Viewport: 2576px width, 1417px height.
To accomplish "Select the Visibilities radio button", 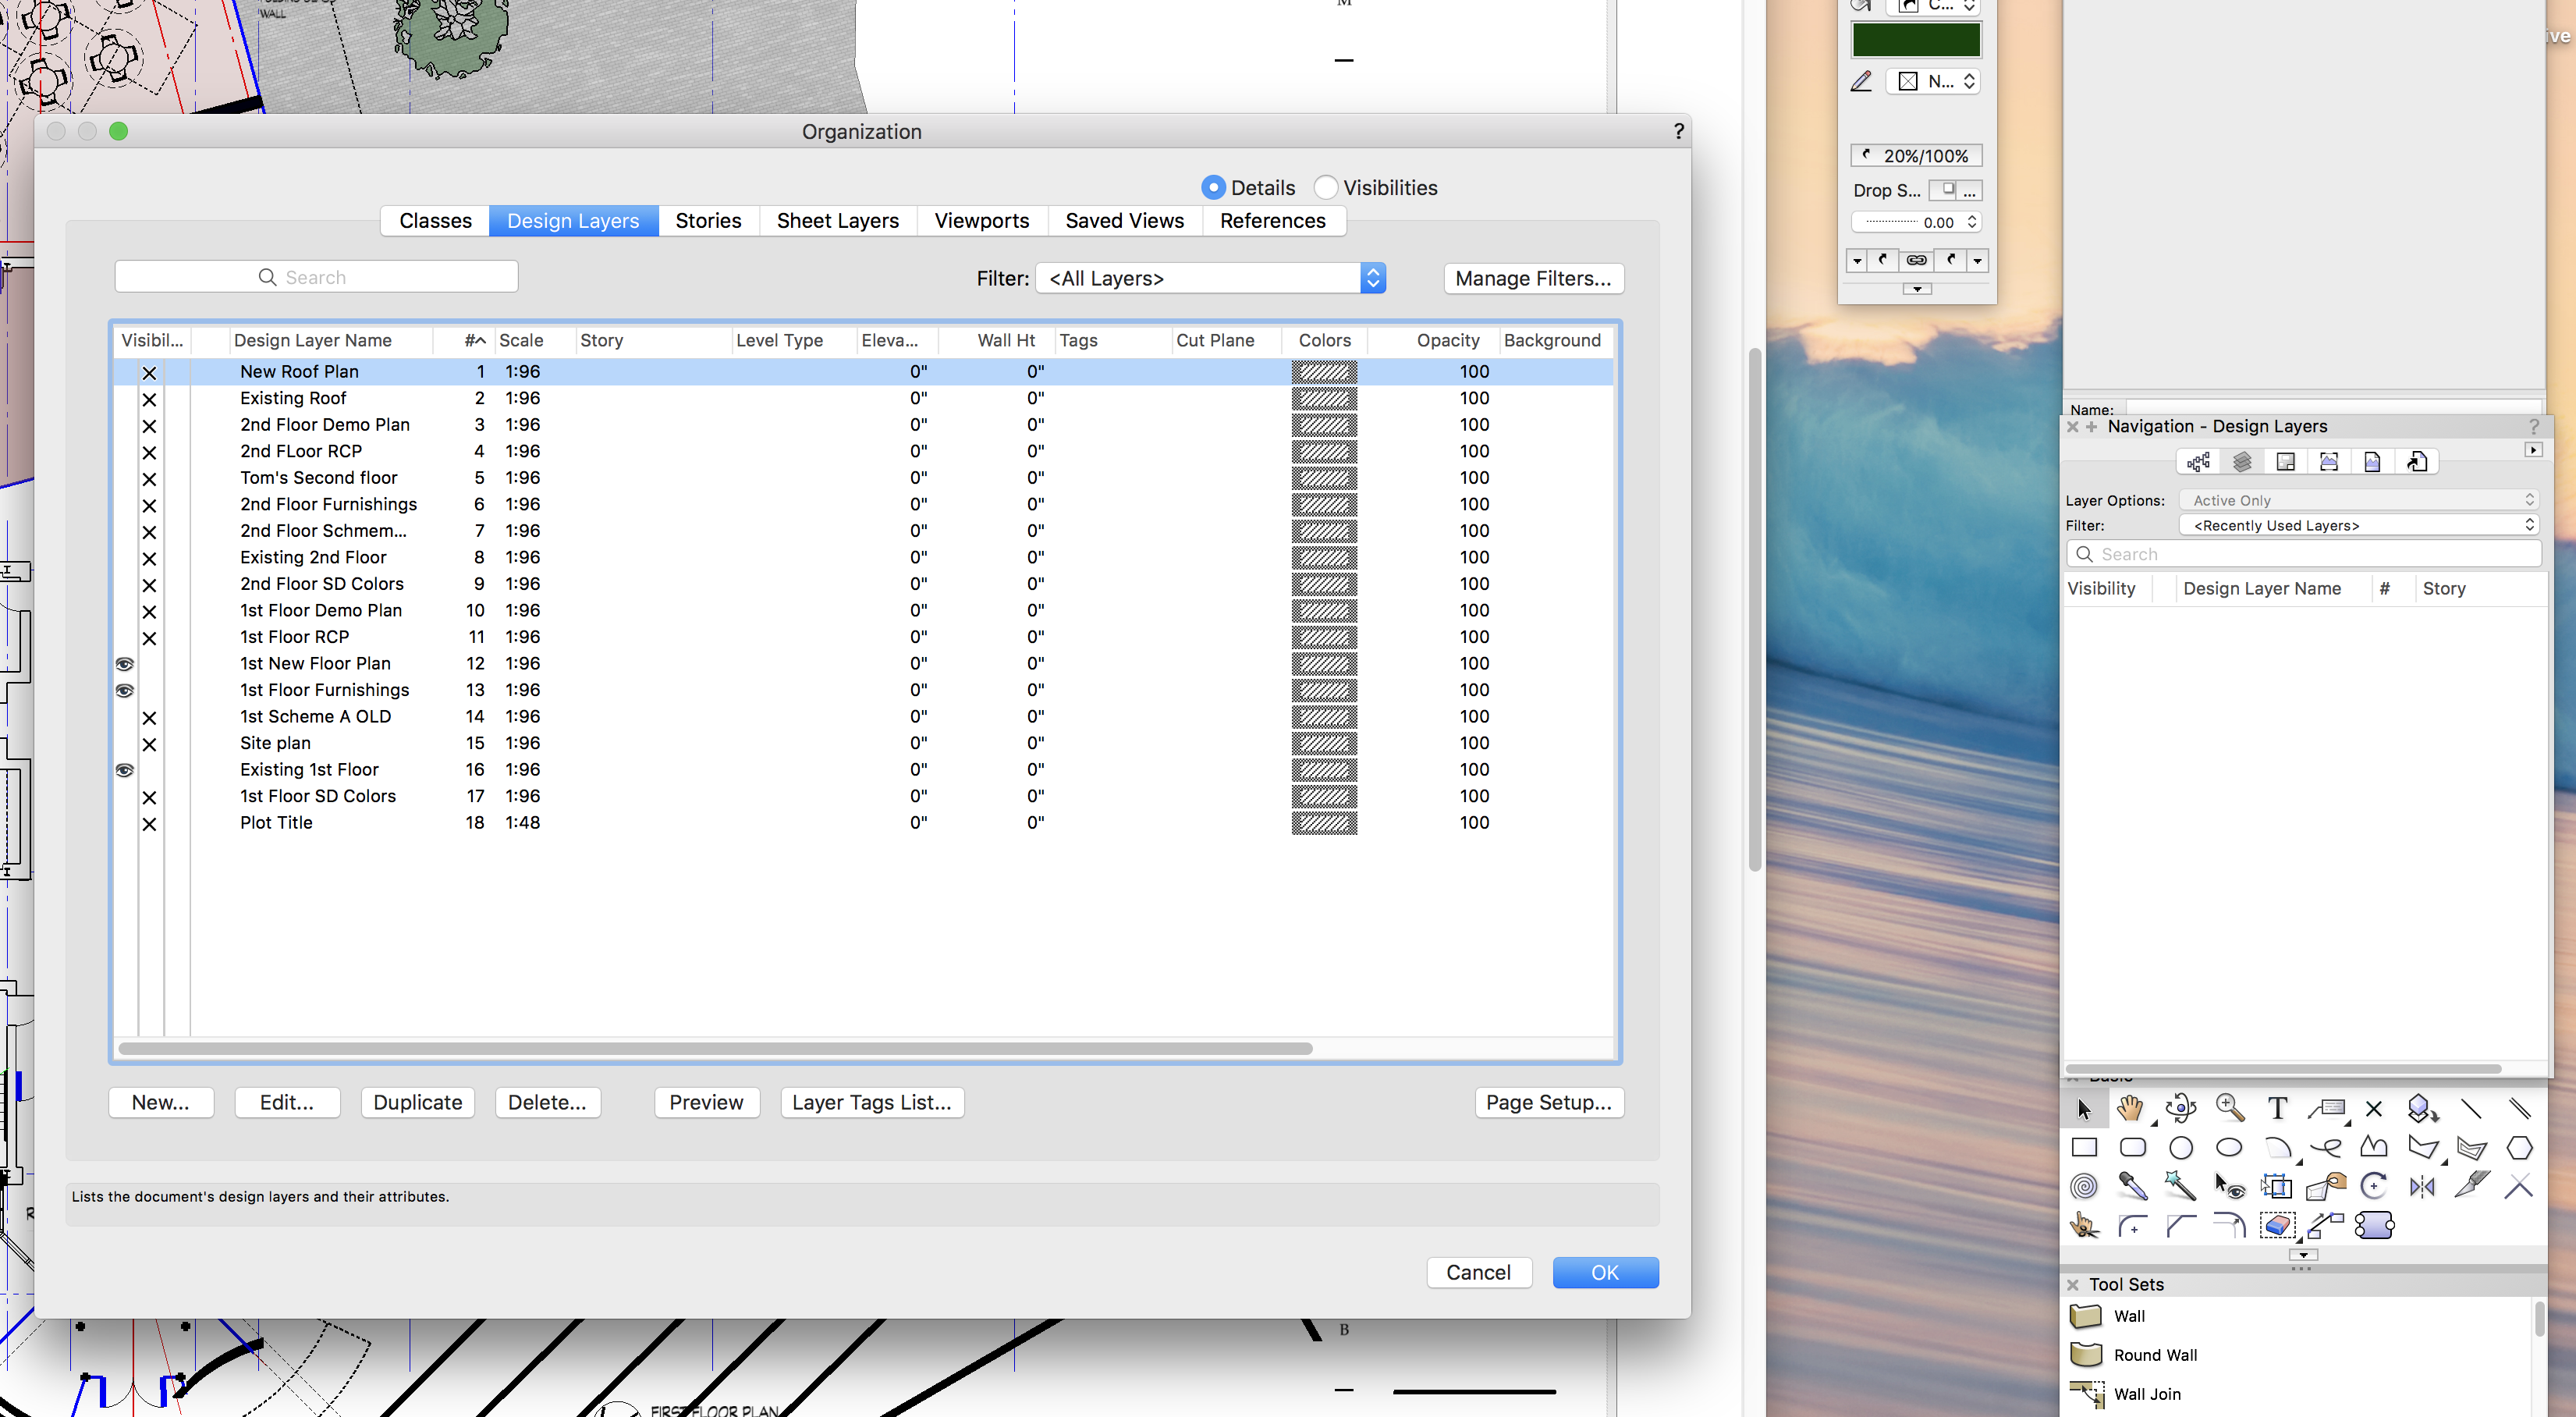I will (x=1326, y=188).
